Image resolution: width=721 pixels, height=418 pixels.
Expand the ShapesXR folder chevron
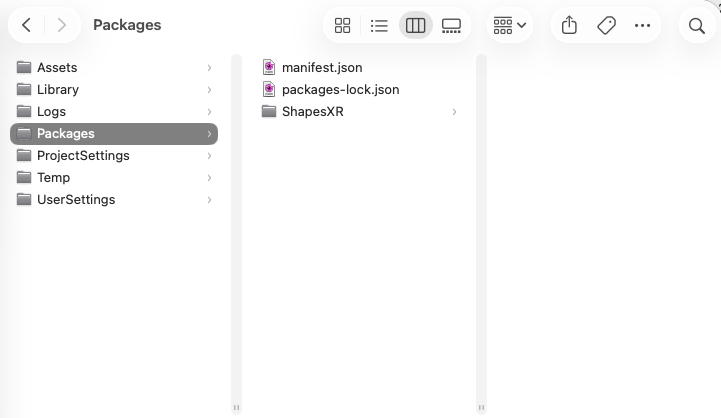454,112
